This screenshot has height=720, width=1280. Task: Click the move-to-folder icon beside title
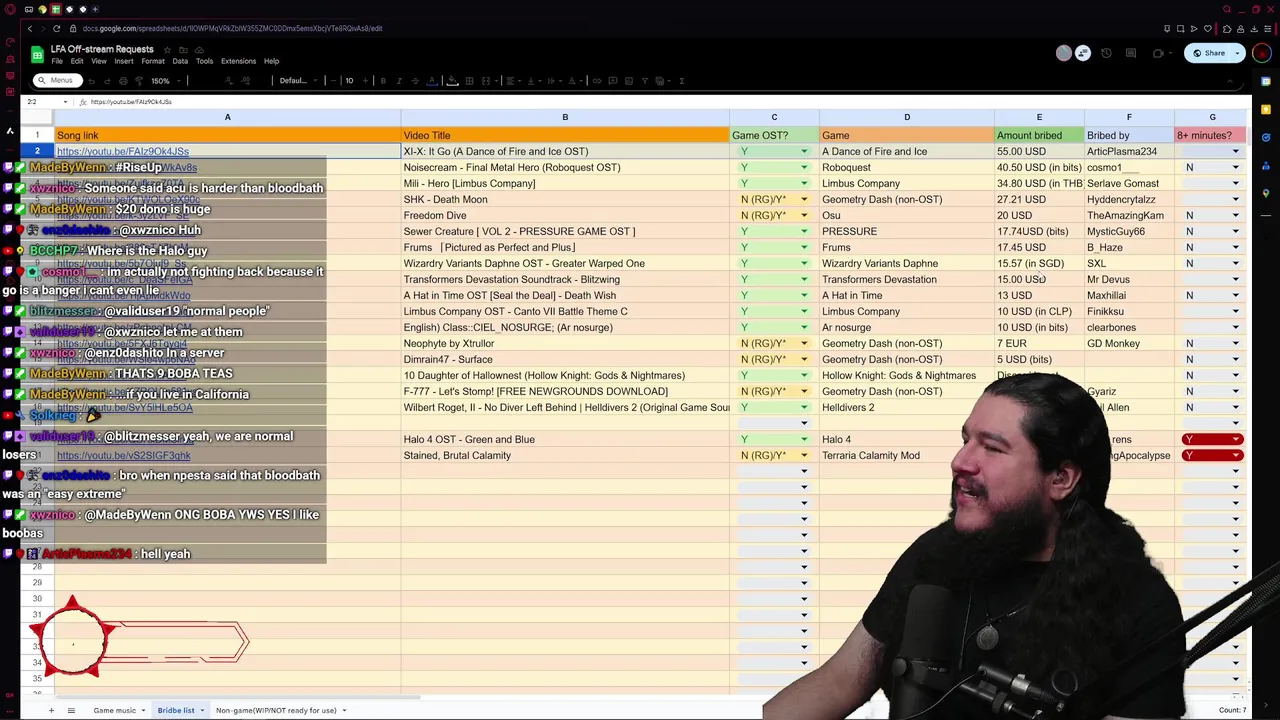[x=183, y=49]
